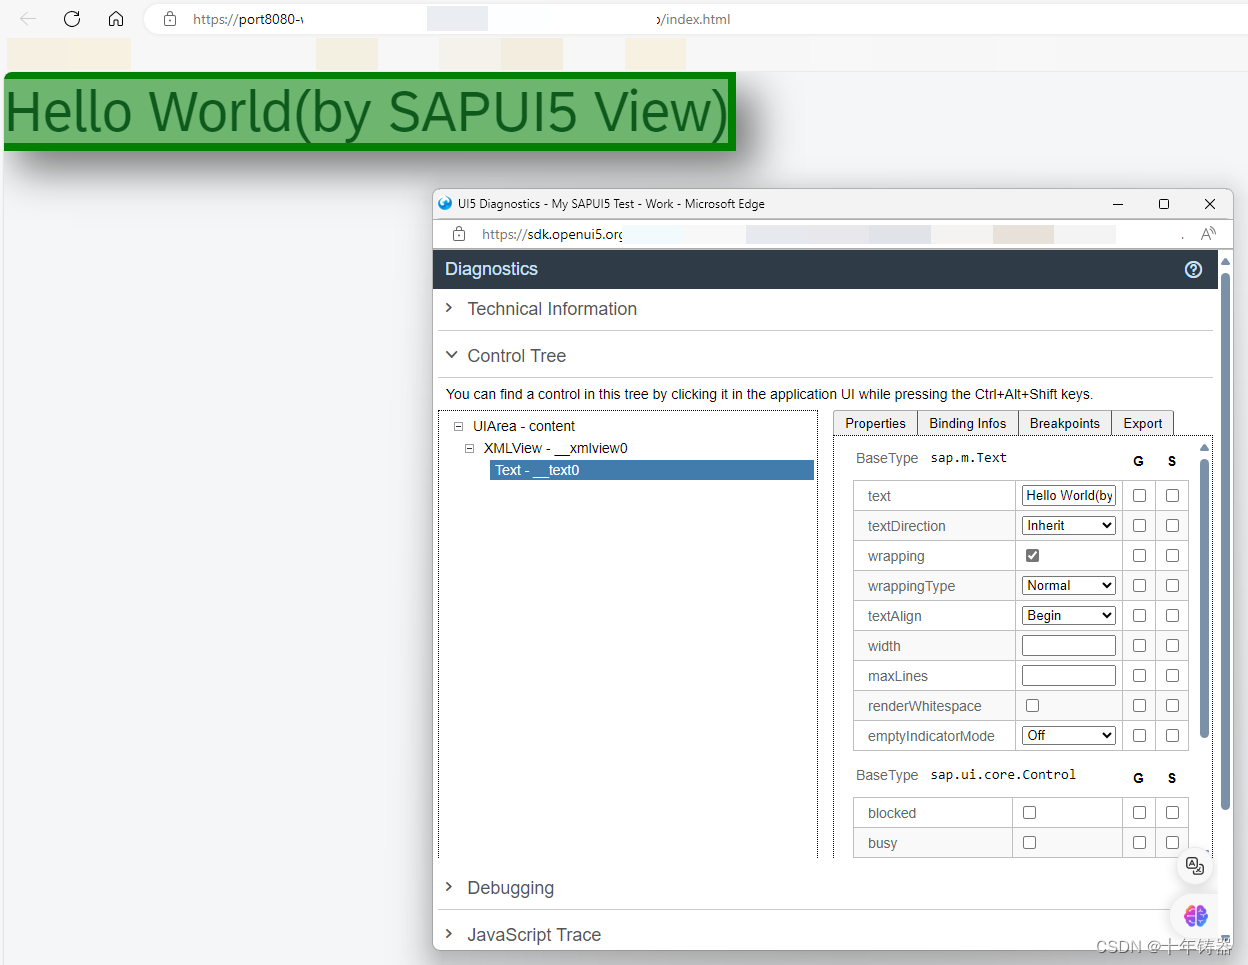Viewport: 1248px width, 965px height.
Task: Open the emptyIndicatorMode Off dropdown
Action: pyautogui.click(x=1068, y=735)
